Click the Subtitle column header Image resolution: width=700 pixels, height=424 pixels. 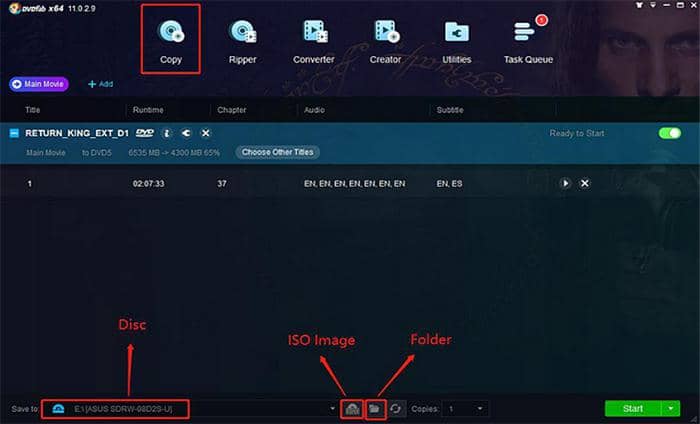[x=450, y=110]
